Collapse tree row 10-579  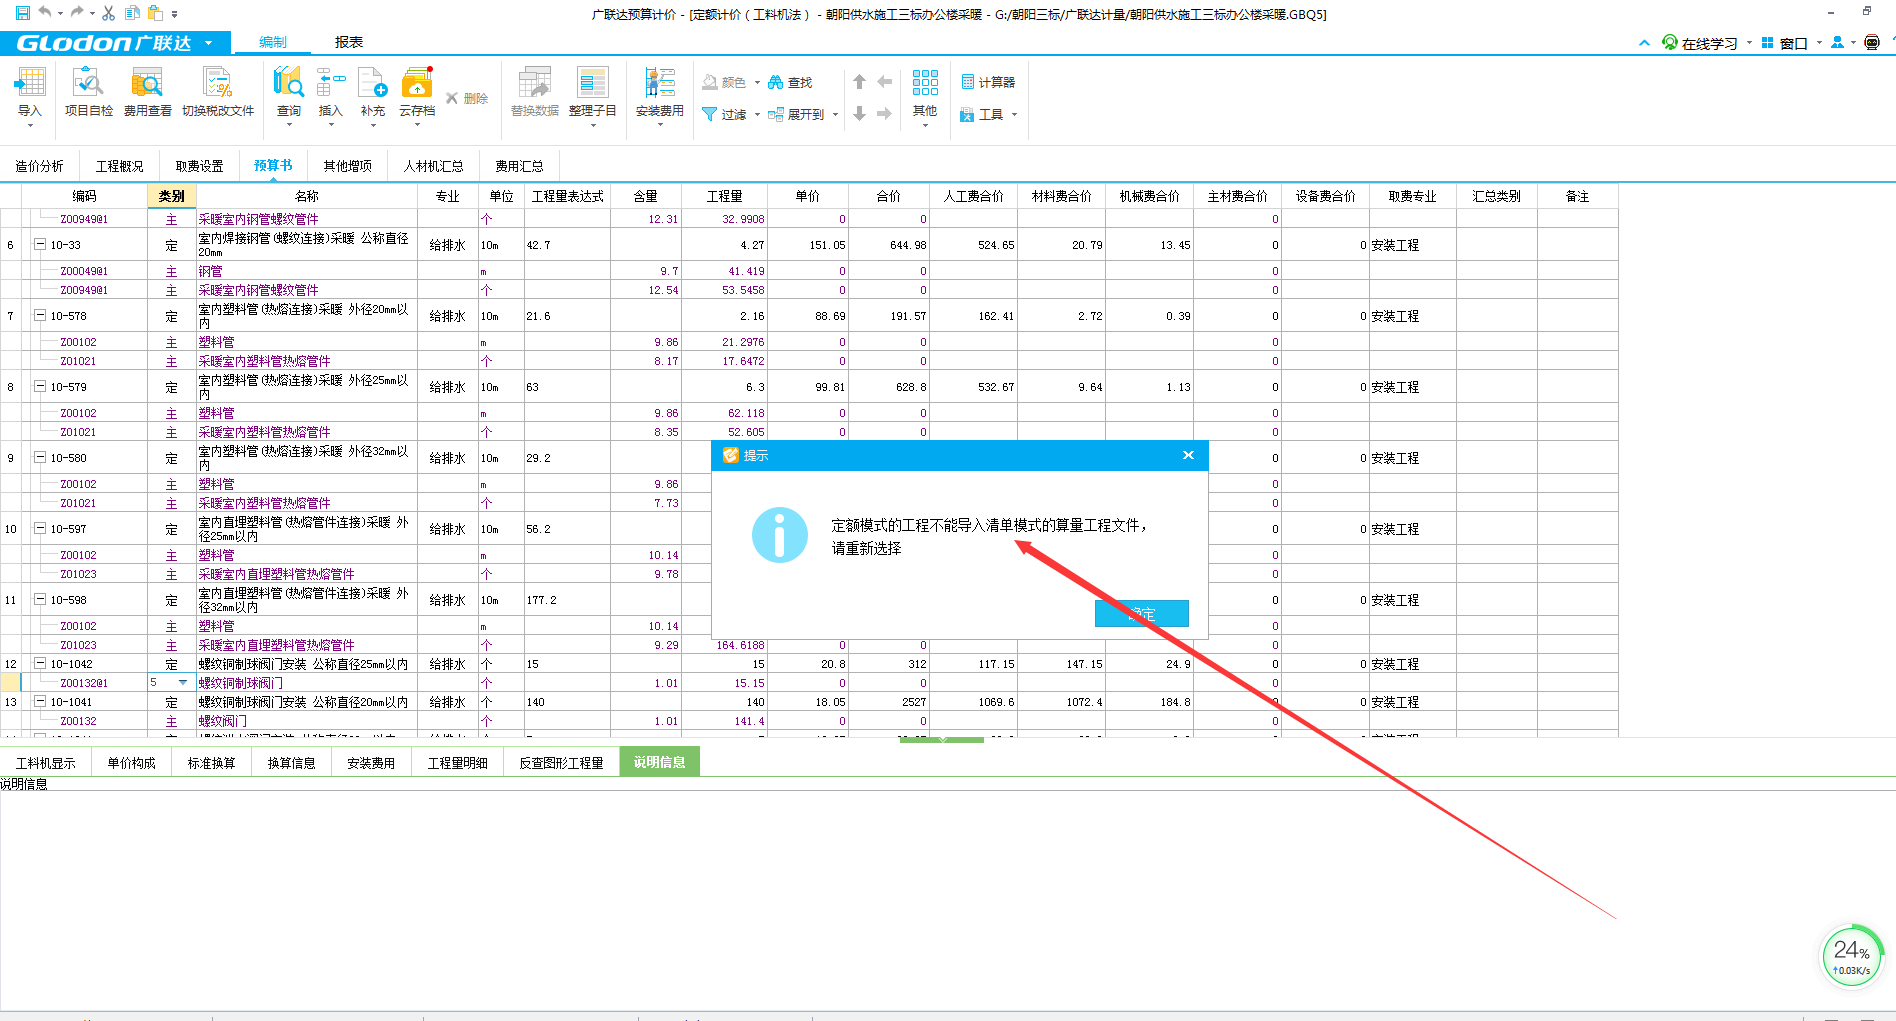coord(40,386)
